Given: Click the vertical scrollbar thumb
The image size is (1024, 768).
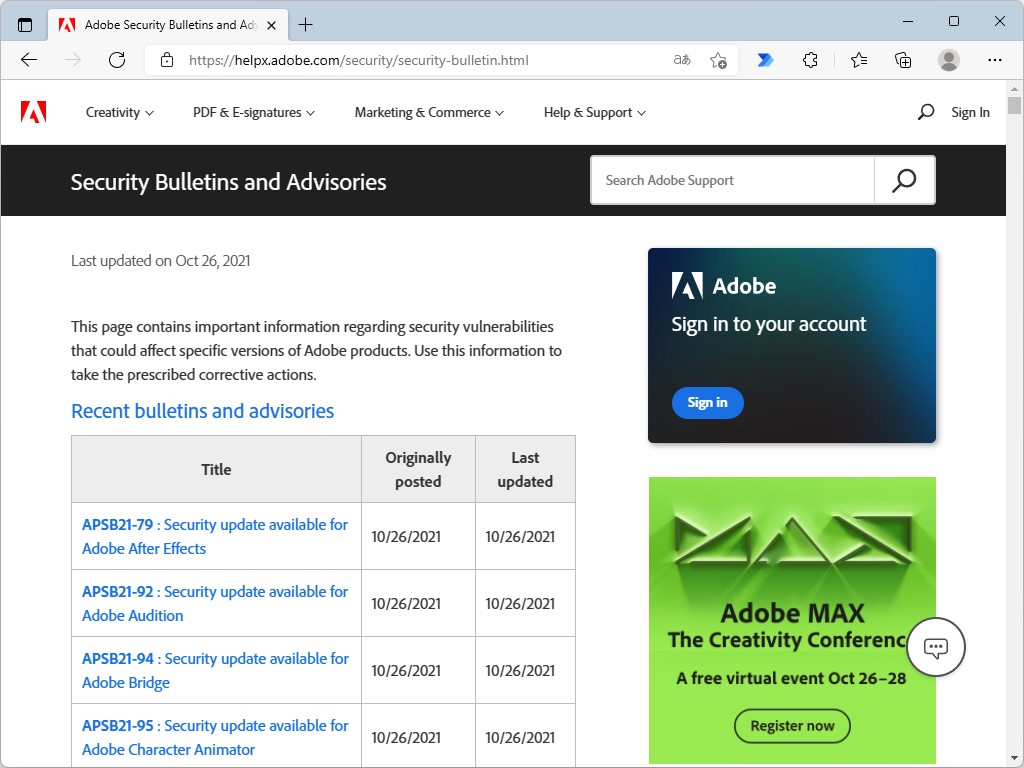Looking at the screenshot, I should tap(1014, 105).
